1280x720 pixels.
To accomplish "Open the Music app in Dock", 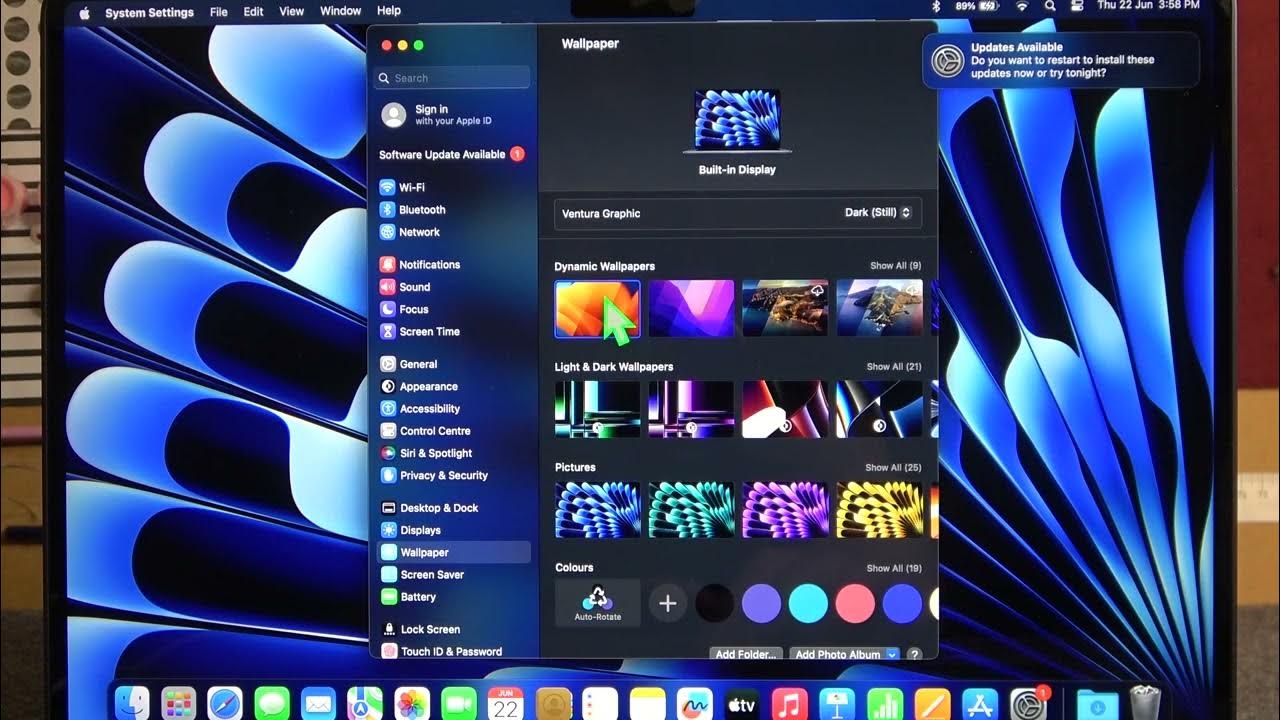I will point(789,705).
